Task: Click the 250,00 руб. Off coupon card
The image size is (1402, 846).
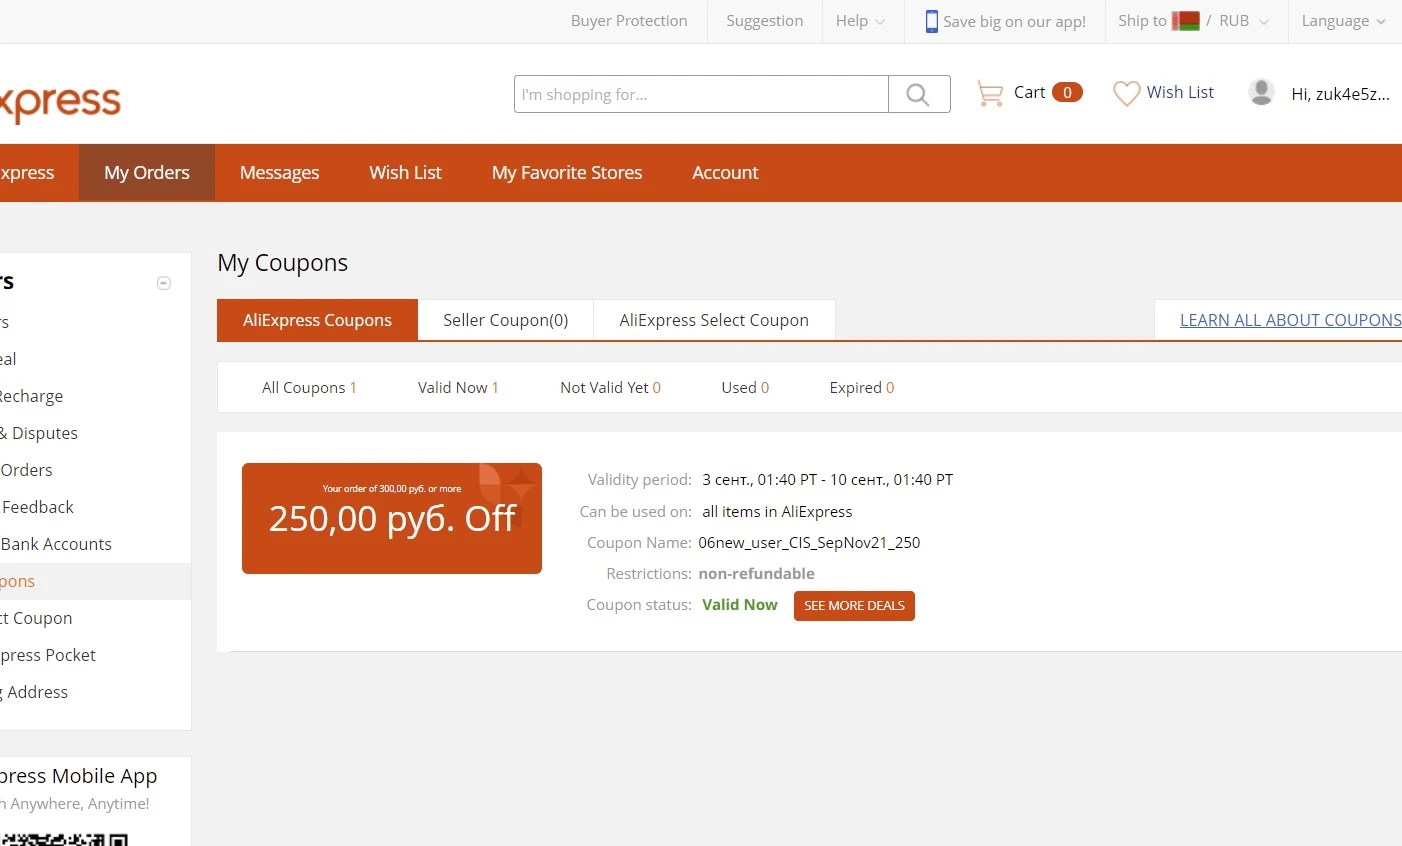Action: coord(392,518)
